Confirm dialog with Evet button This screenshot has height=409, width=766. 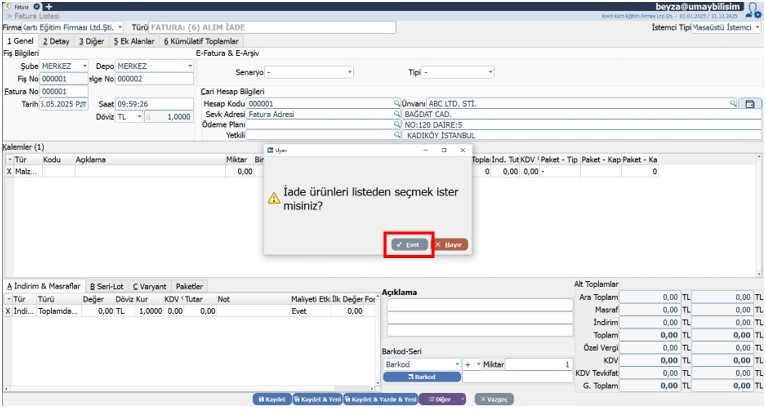click(x=409, y=244)
